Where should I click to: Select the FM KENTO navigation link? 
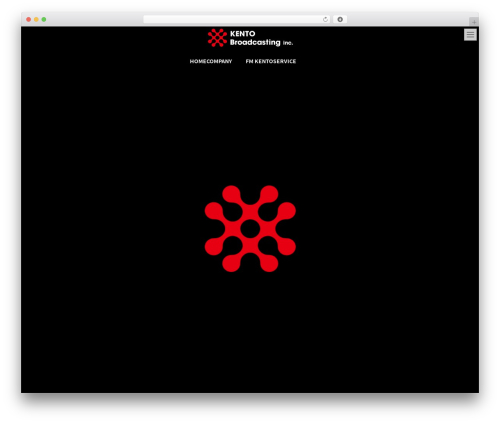coord(259,61)
